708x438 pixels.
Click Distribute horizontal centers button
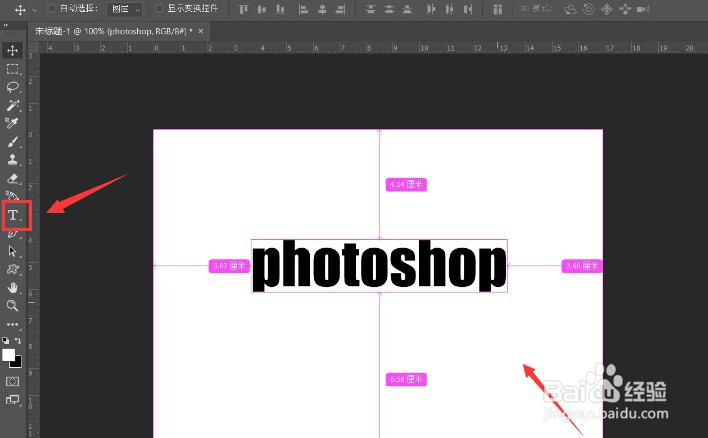[449, 9]
